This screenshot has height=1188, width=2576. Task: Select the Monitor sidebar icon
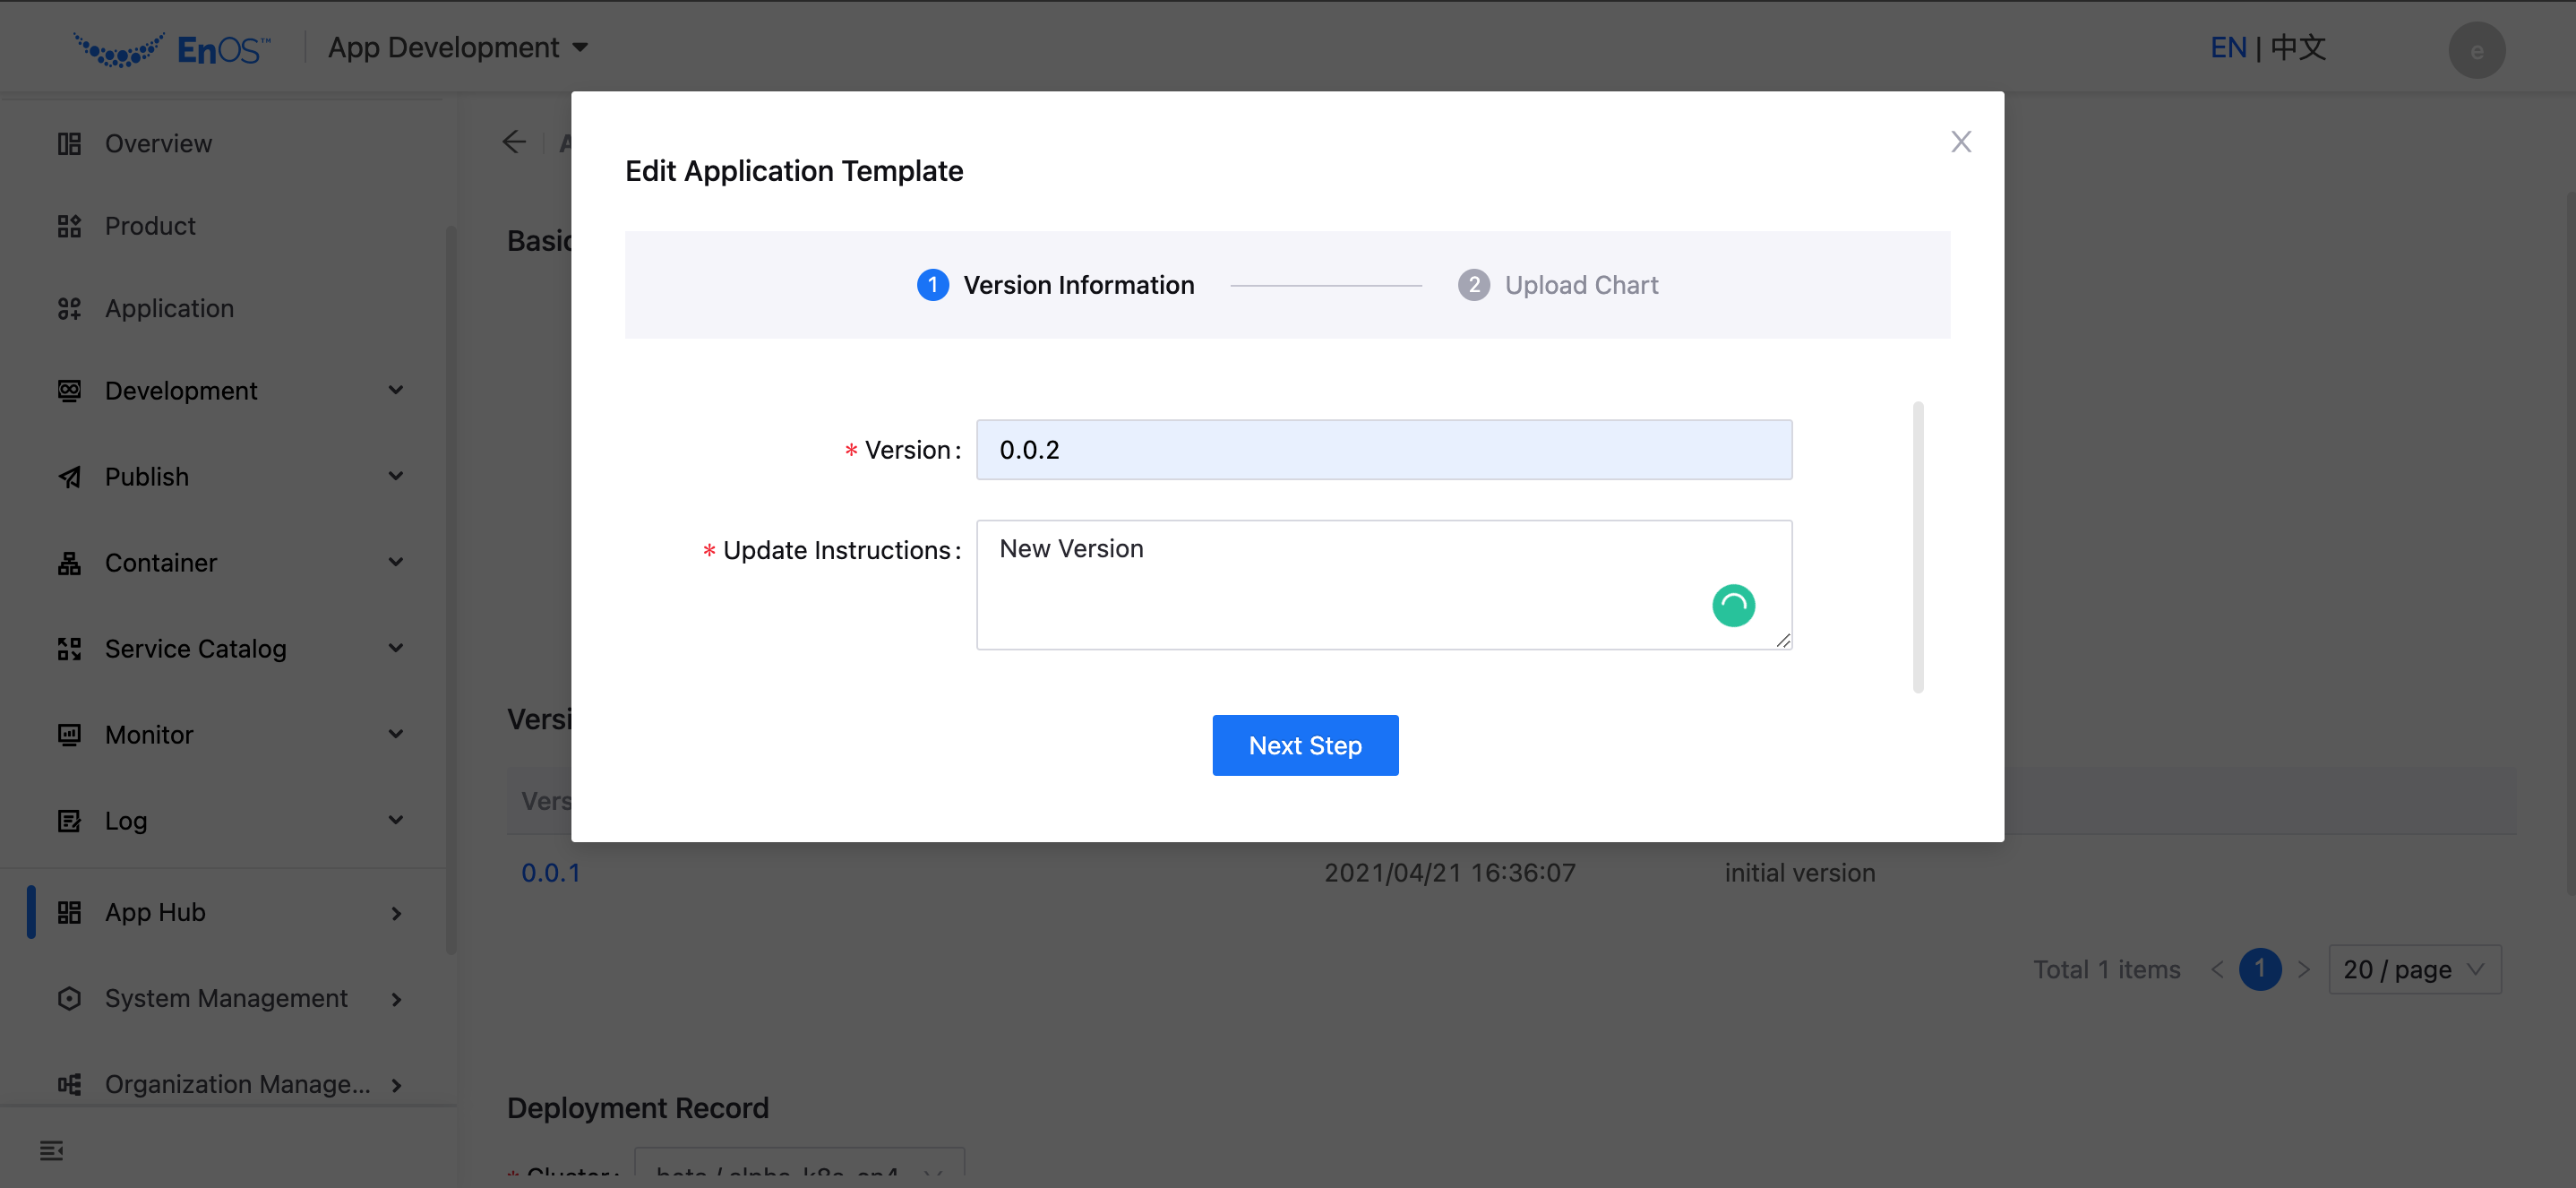tap(68, 734)
